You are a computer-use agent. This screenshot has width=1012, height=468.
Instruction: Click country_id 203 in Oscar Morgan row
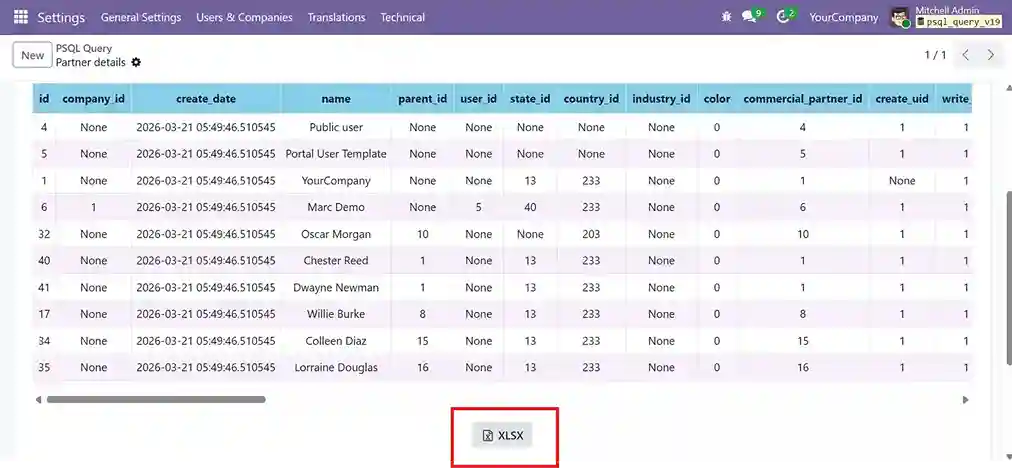click(x=591, y=234)
